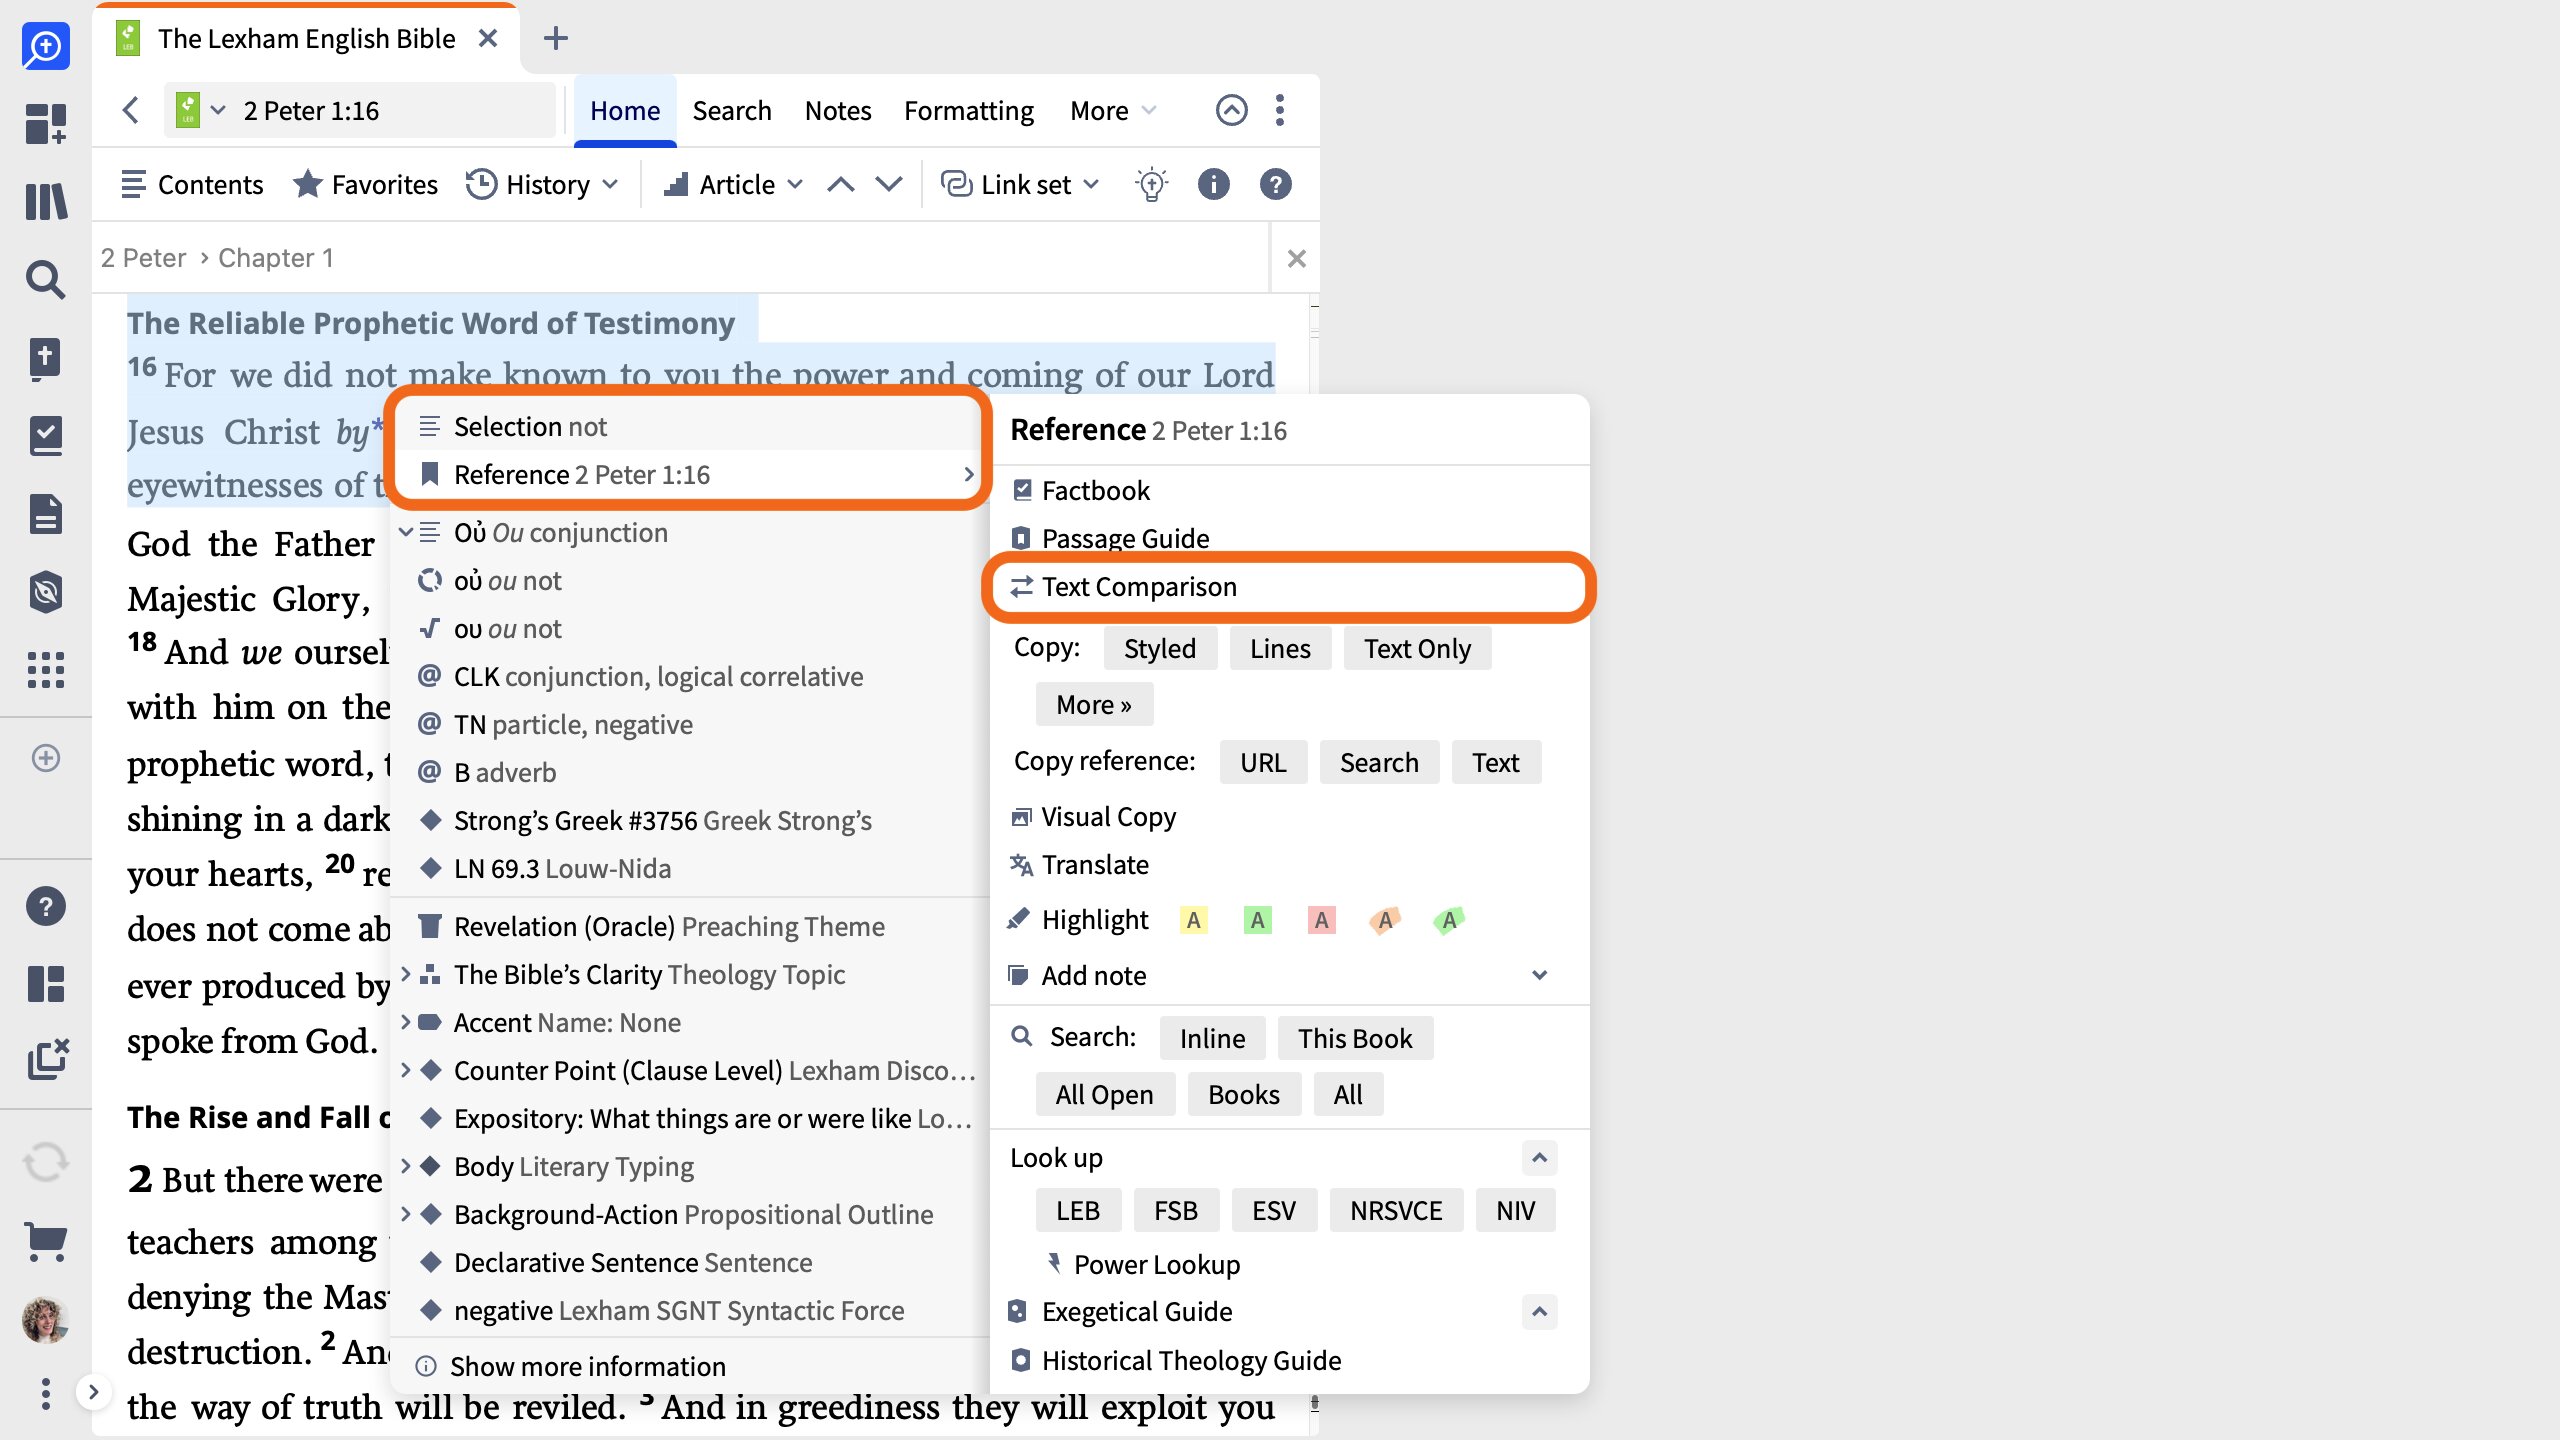Screen dimensions: 2560x1440
Task: Switch to the Home tab
Action: click(x=625, y=110)
